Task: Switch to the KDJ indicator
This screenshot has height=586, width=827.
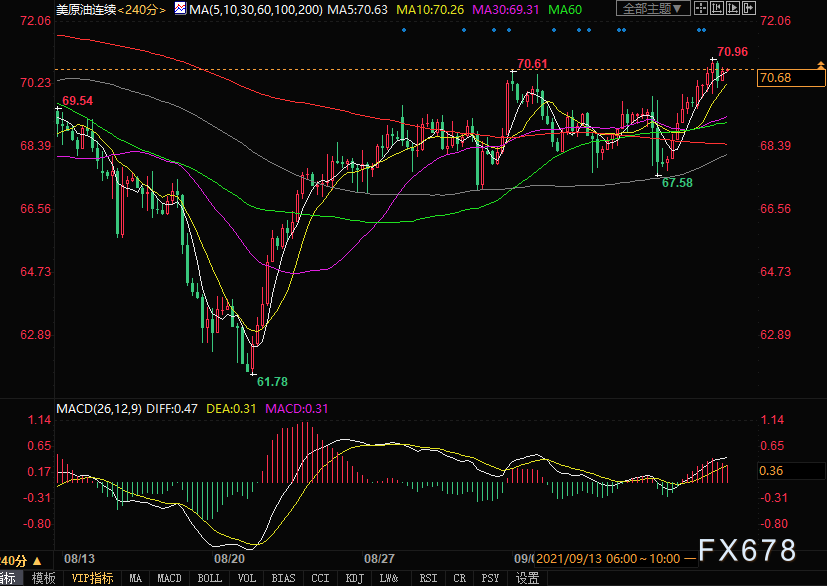Action: click(354, 578)
